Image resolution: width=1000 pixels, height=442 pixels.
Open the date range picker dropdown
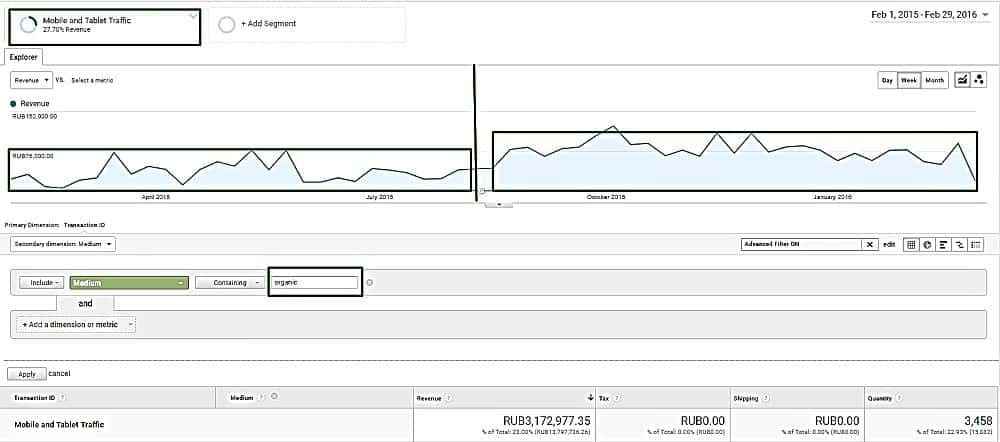(x=929, y=14)
